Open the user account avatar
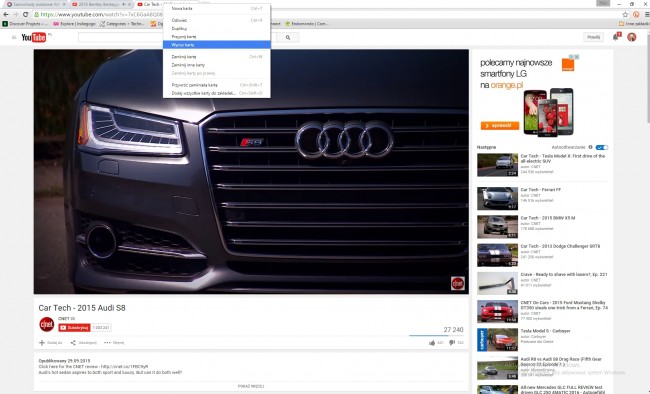 click(631, 37)
